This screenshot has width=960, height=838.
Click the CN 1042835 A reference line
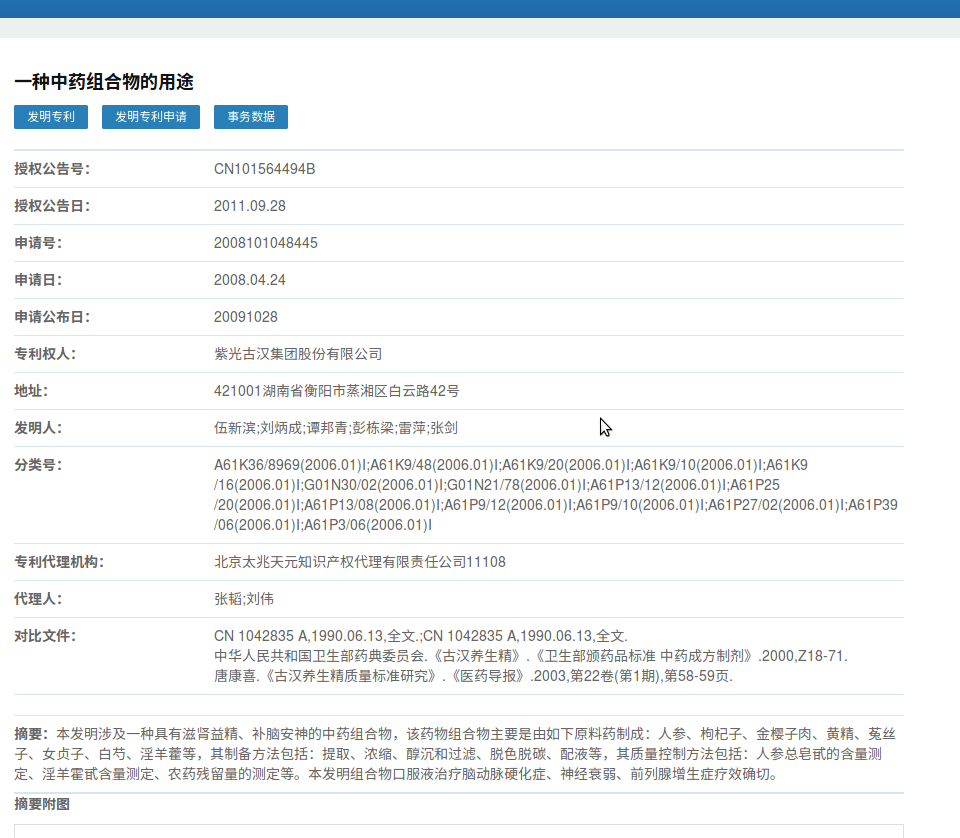coord(421,636)
